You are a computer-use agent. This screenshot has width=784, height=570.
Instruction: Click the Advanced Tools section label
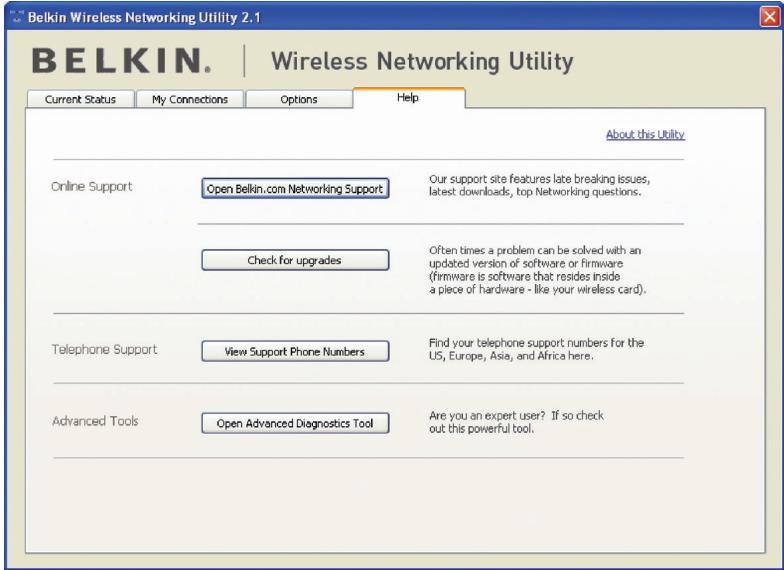click(95, 421)
